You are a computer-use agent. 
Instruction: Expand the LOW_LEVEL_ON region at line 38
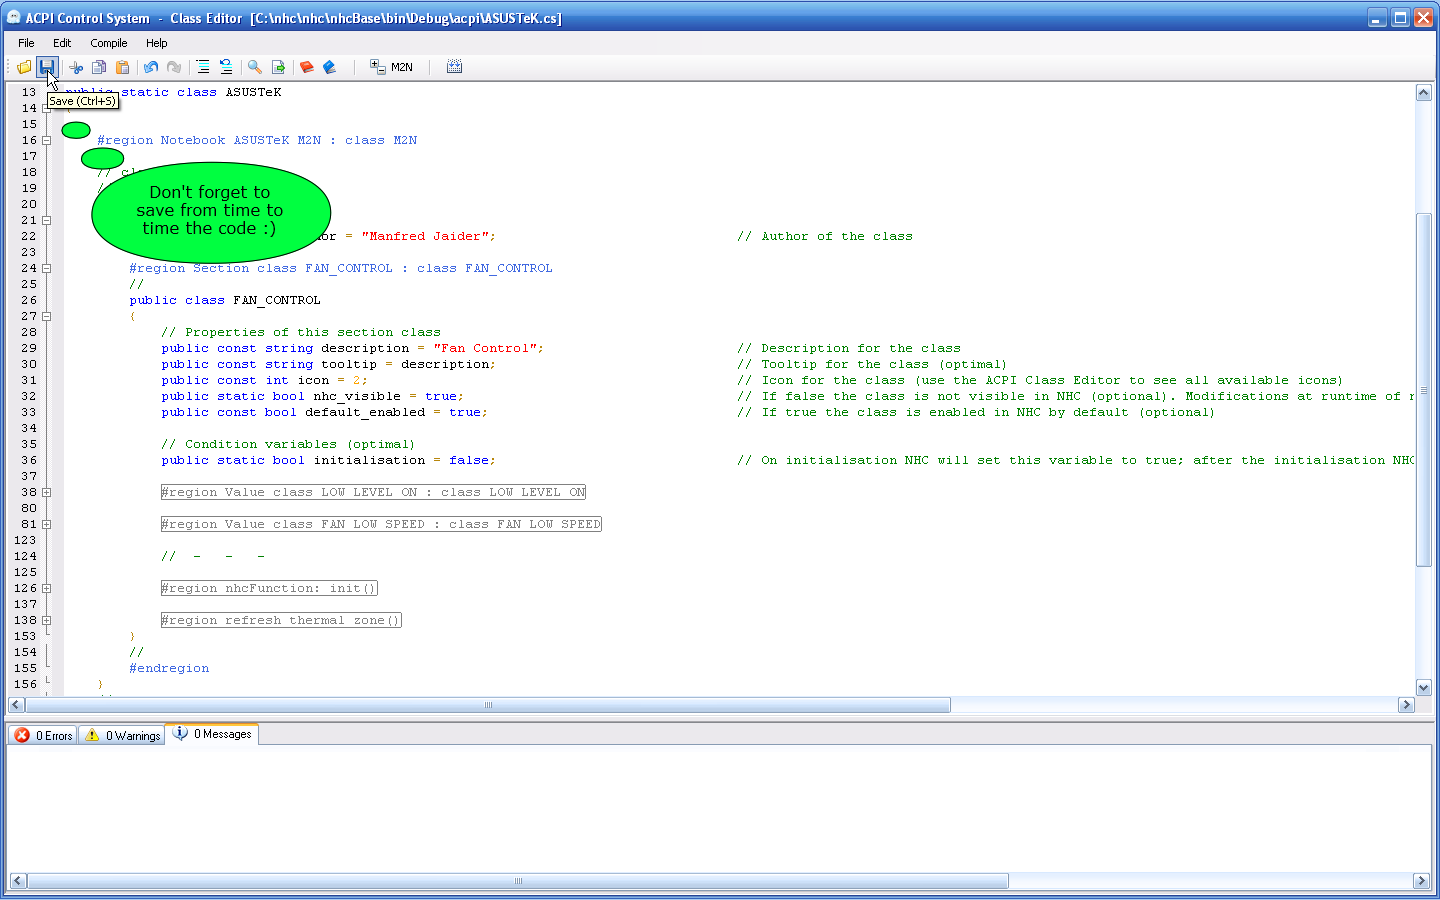46,492
